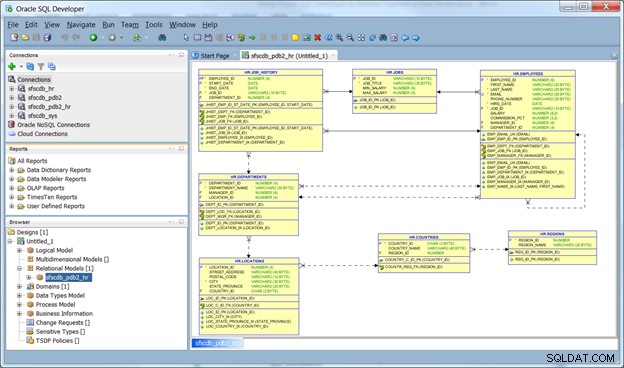Image resolution: width=624 pixels, height=368 pixels.
Task: Select the green arrow New FK Relation tool
Action: tap(252, 37)
